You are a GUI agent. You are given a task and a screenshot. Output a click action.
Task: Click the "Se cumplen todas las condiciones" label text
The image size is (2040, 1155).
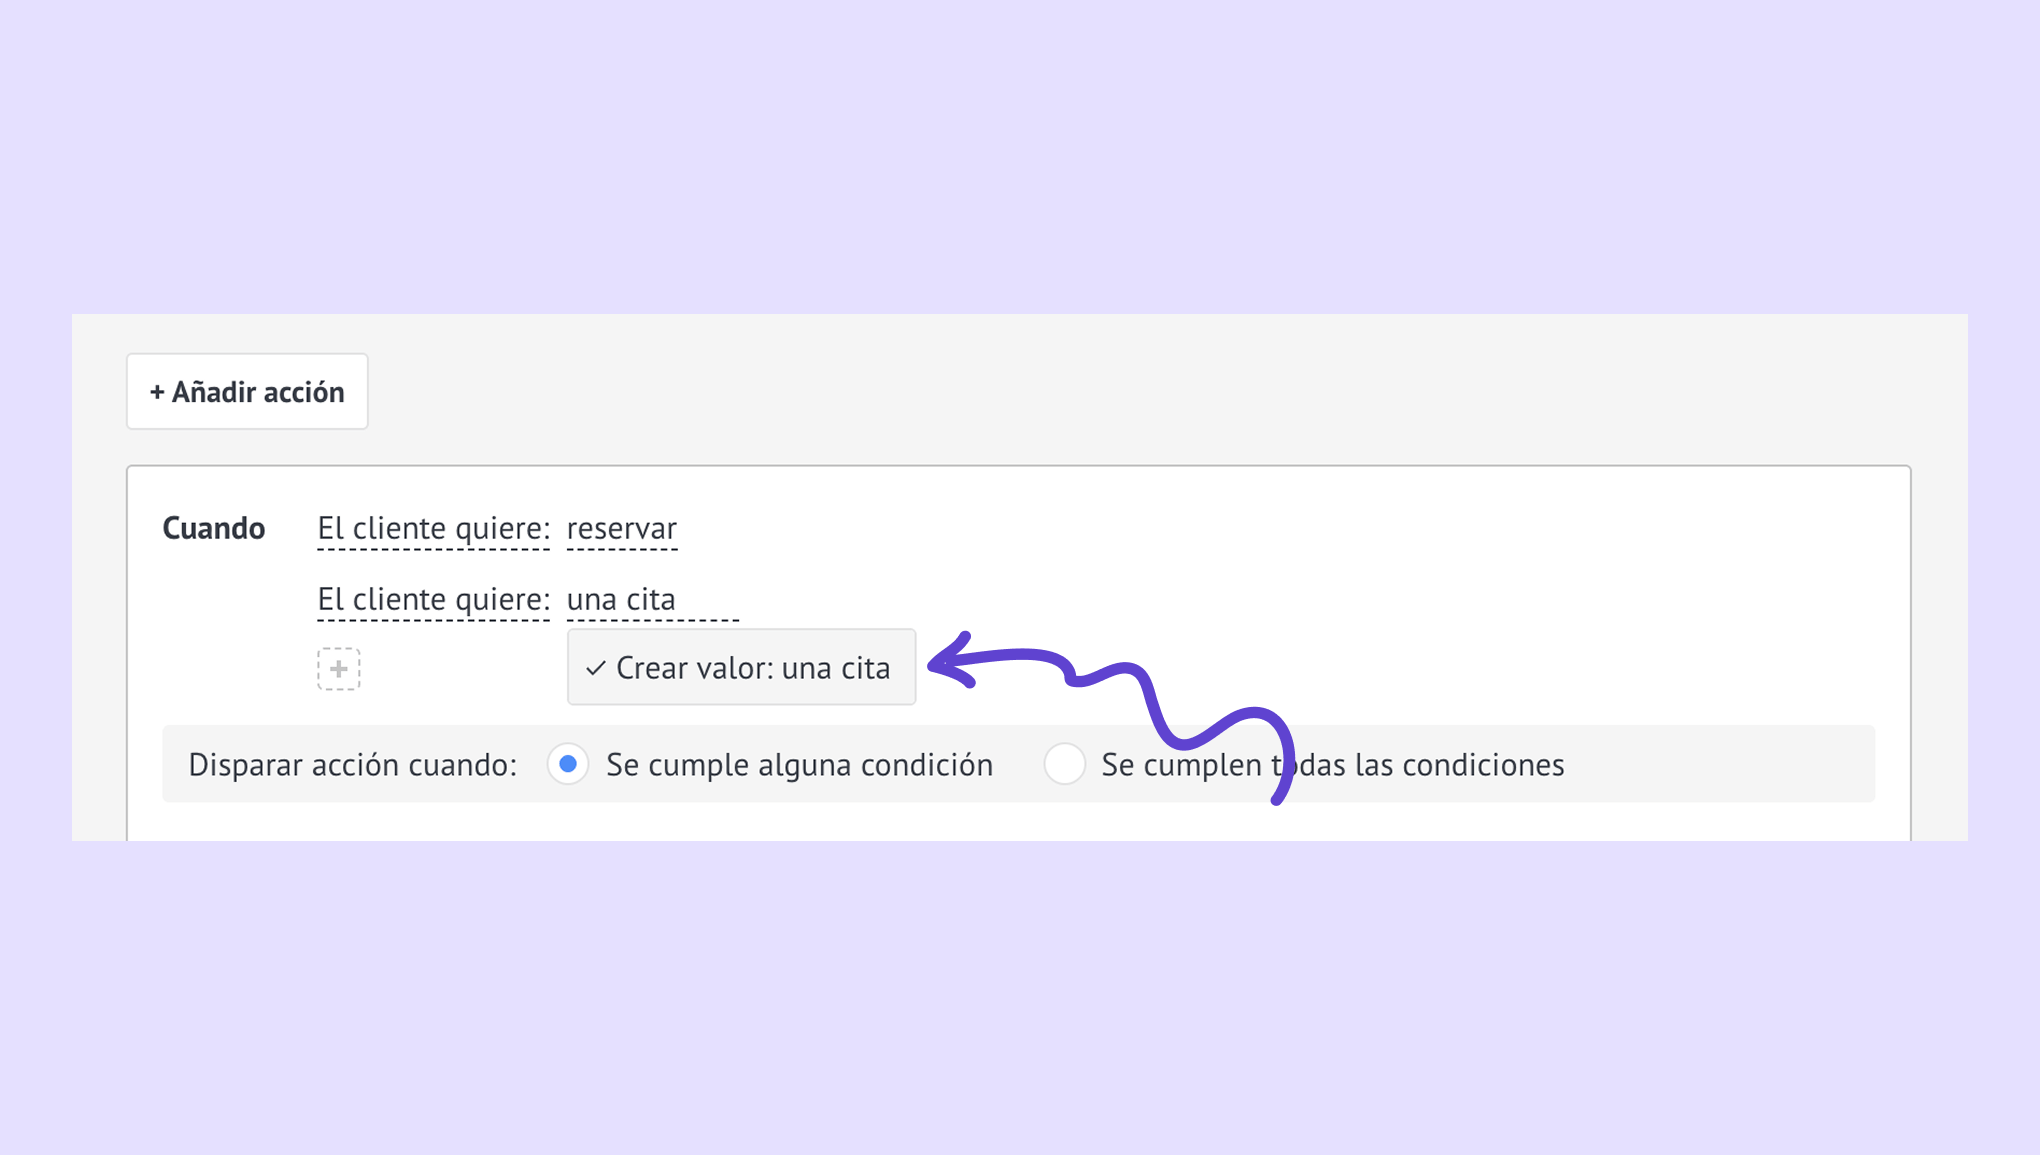(1332, 765)
